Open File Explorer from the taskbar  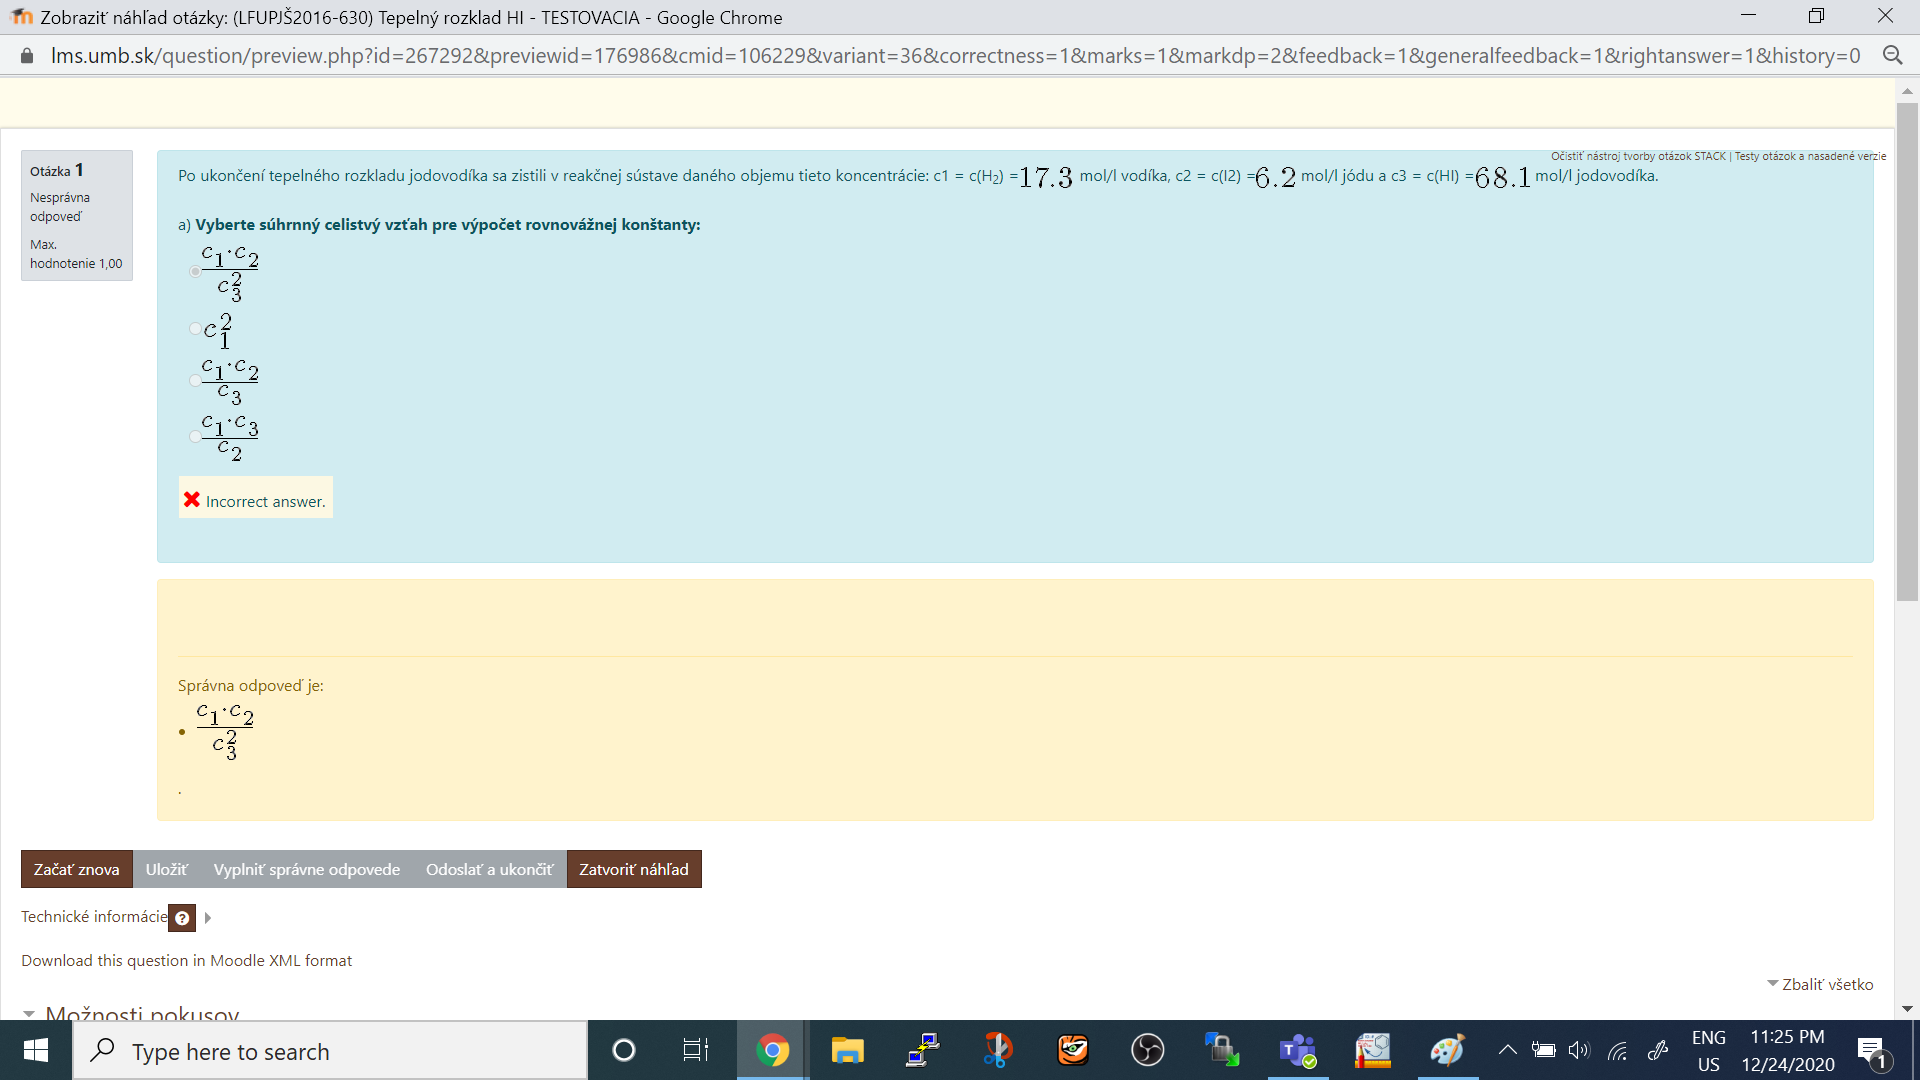pos(847,1050)
